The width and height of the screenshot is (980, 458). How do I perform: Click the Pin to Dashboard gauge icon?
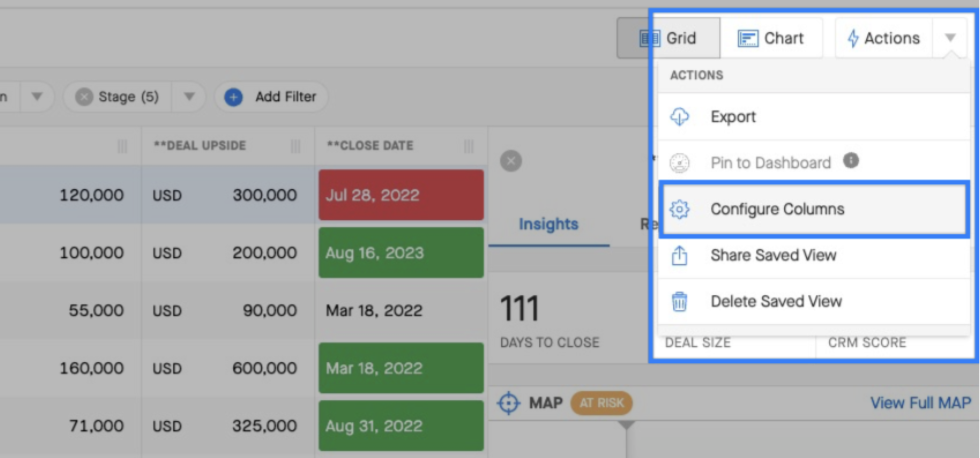point(679,163)
